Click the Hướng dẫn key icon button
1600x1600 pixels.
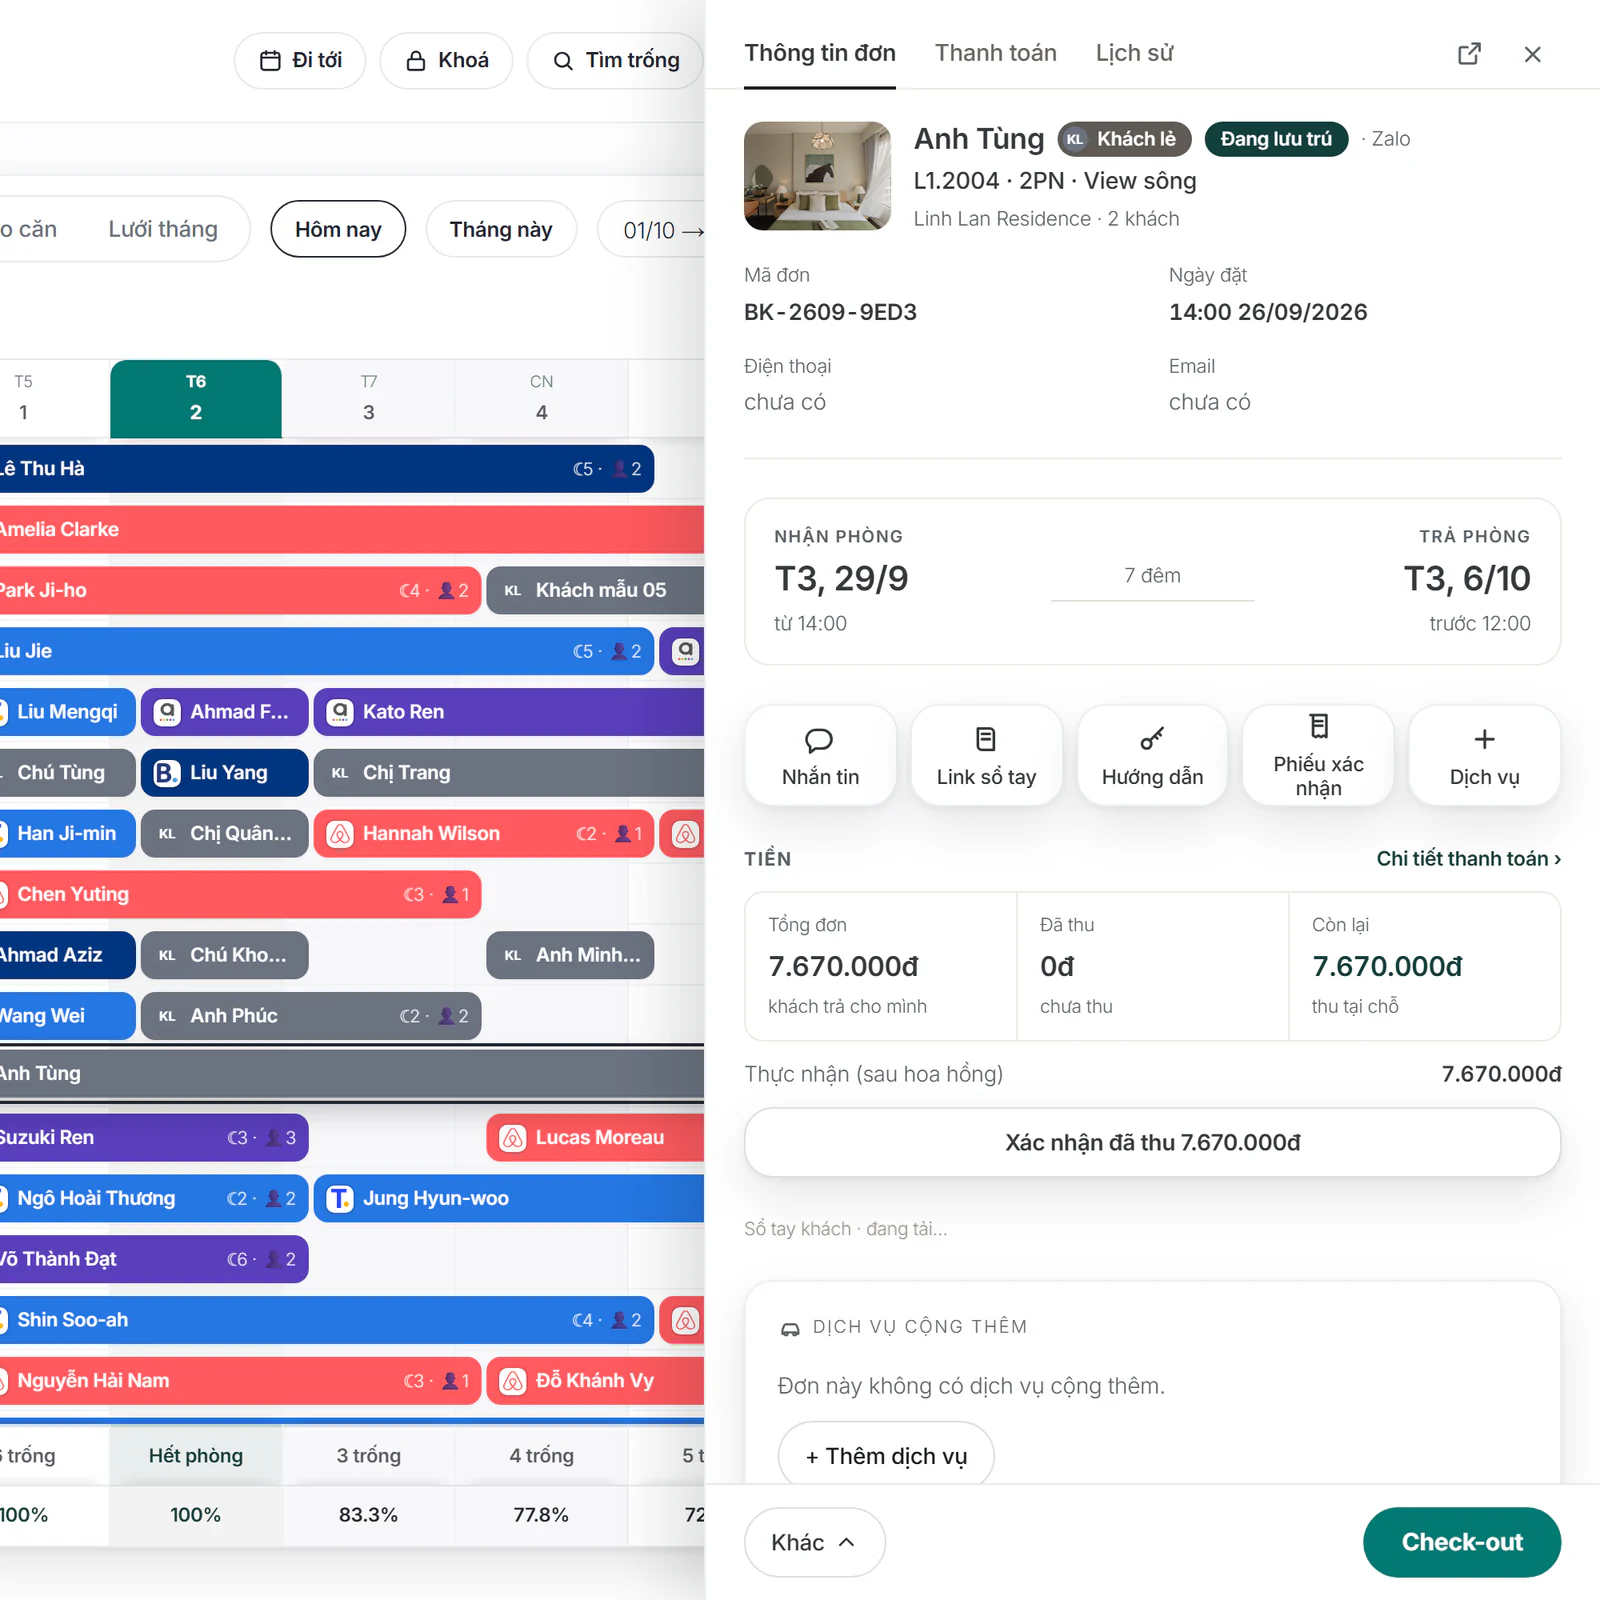point(1152,755)
